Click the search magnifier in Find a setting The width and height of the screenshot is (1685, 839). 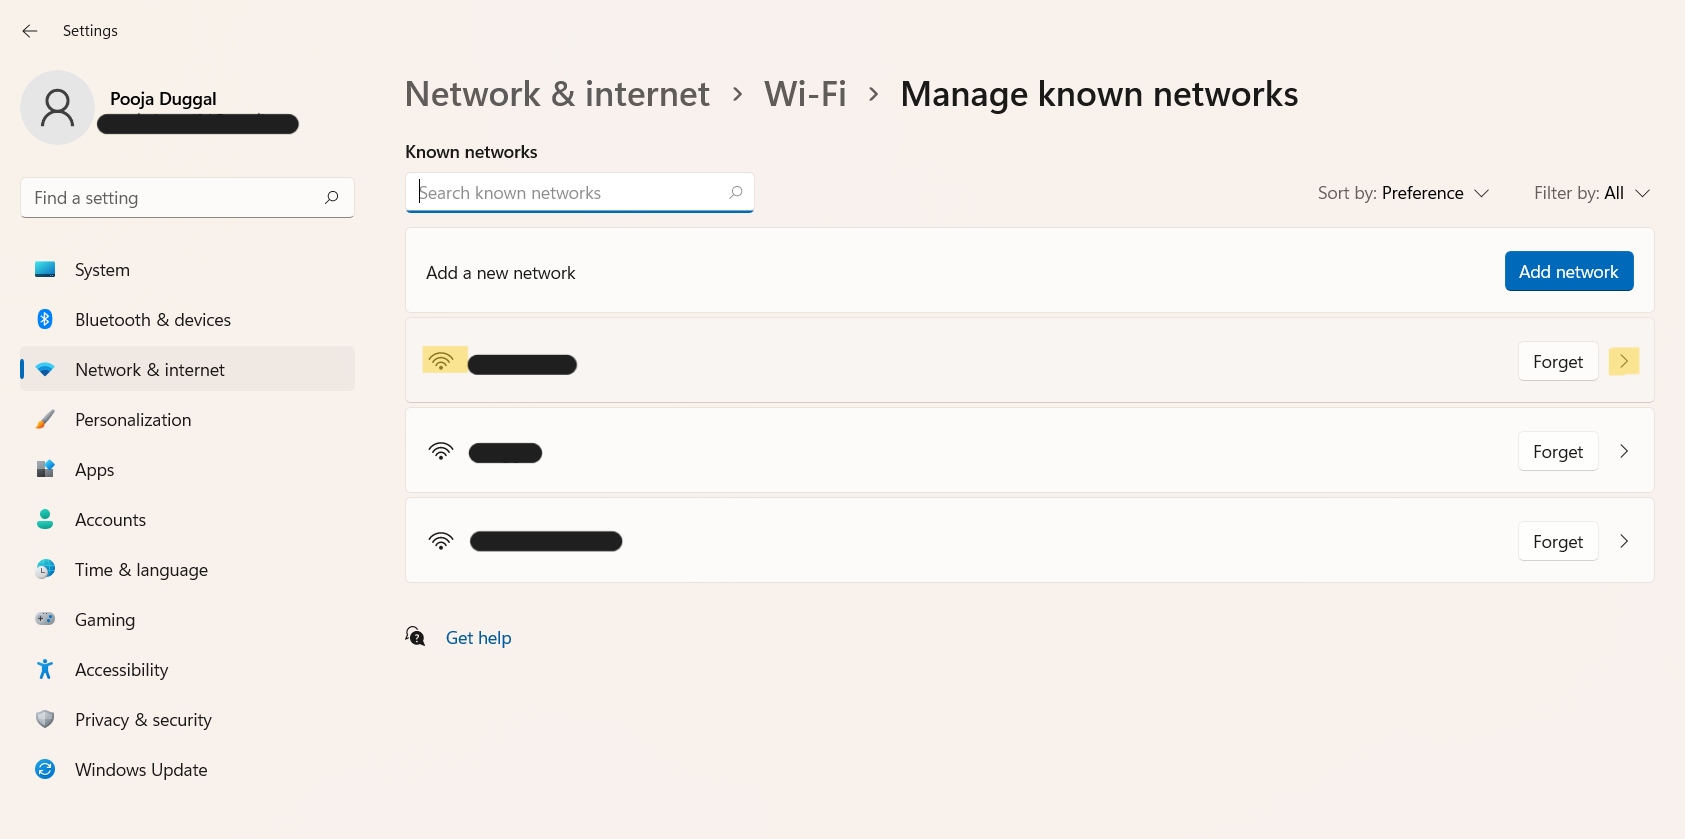point(332,198)
